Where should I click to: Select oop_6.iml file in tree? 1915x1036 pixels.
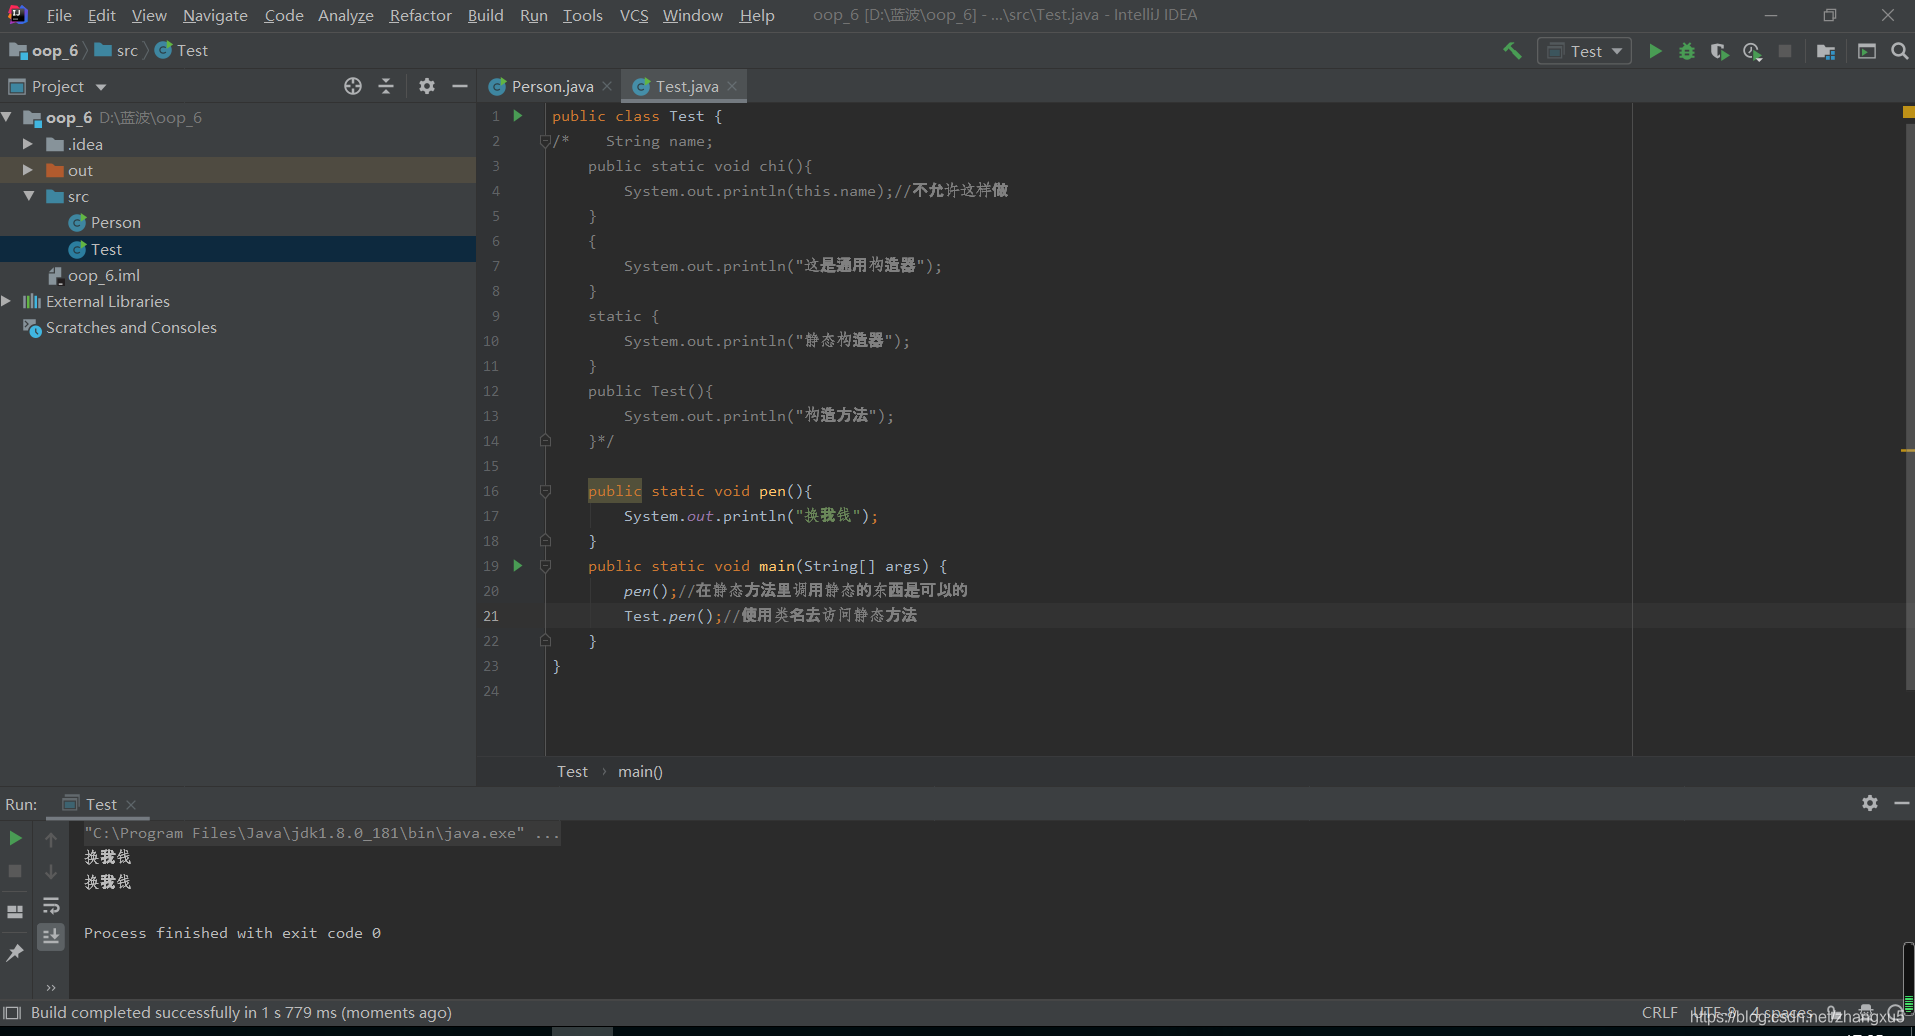(103, 275)
